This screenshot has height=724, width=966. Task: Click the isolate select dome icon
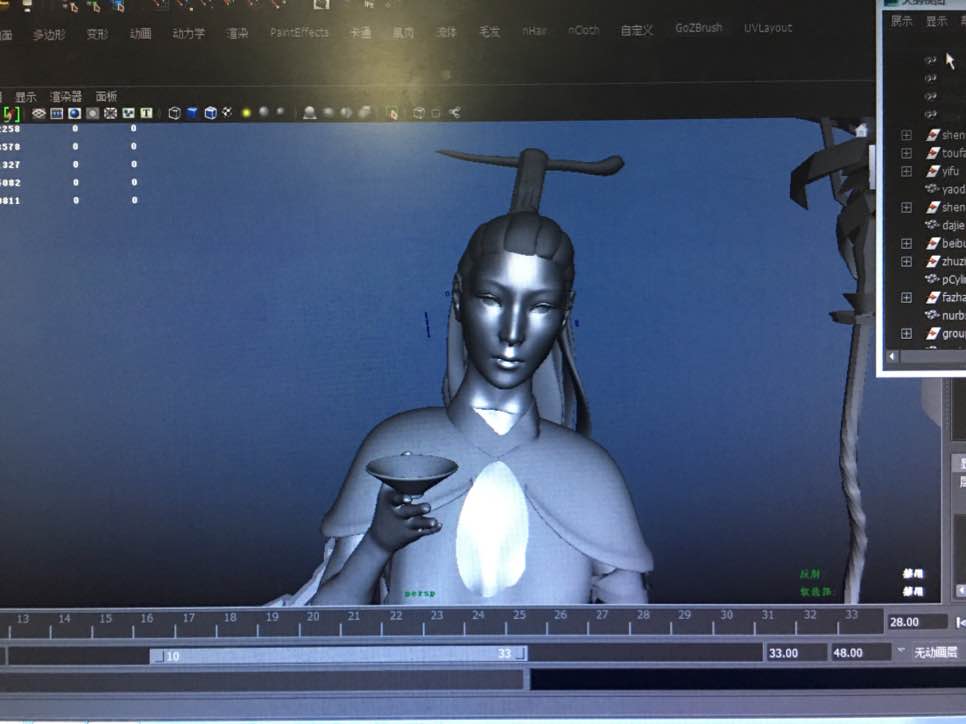(310, 113)
